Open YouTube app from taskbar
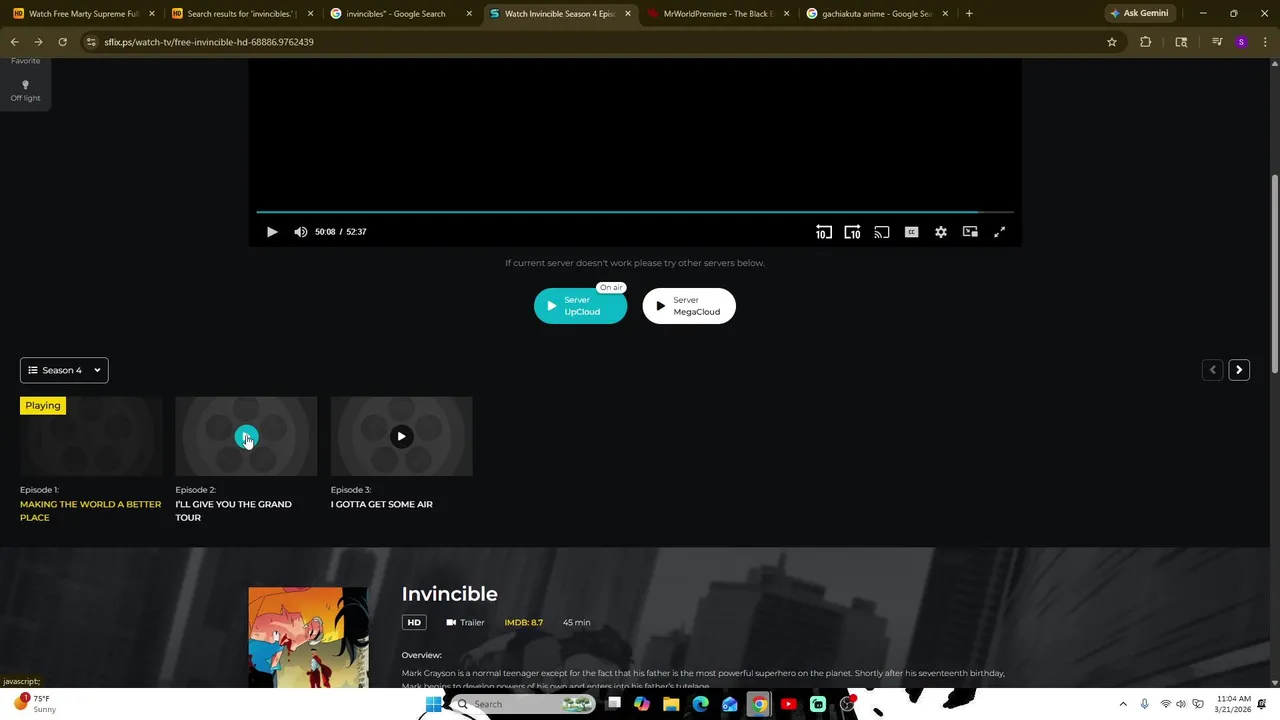This screenshot has height=720, width=1280. click(x=788, y=704)
